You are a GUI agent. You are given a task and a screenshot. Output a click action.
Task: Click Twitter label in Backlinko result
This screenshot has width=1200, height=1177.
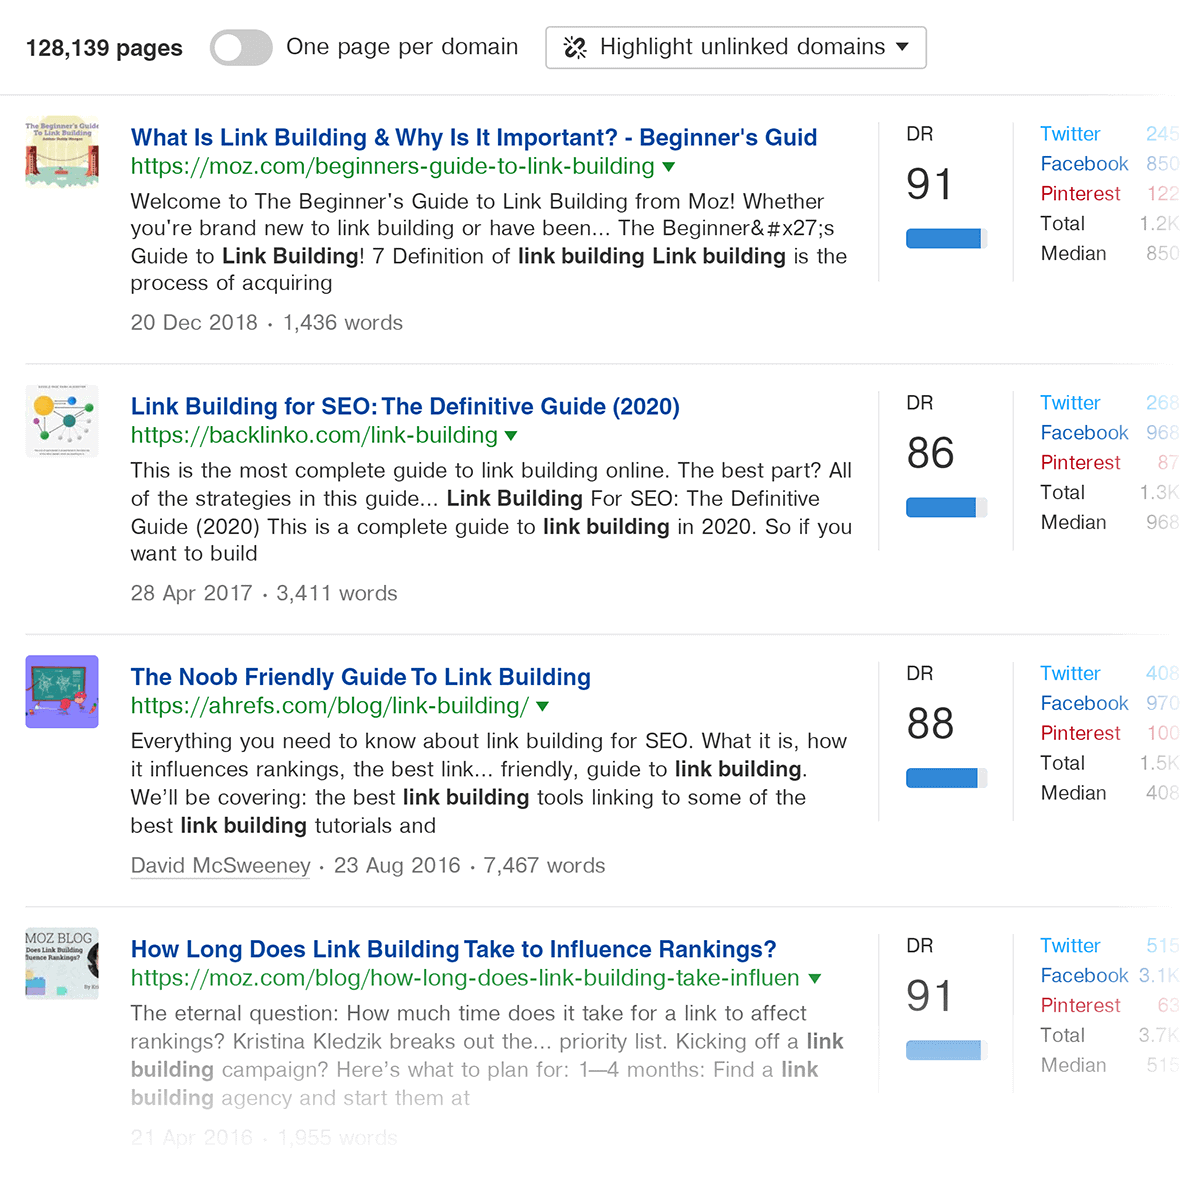tap(1070, 403)
